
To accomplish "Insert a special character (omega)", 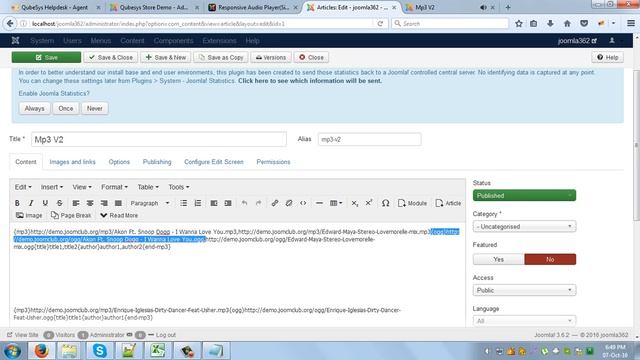I will pos(385,203).
